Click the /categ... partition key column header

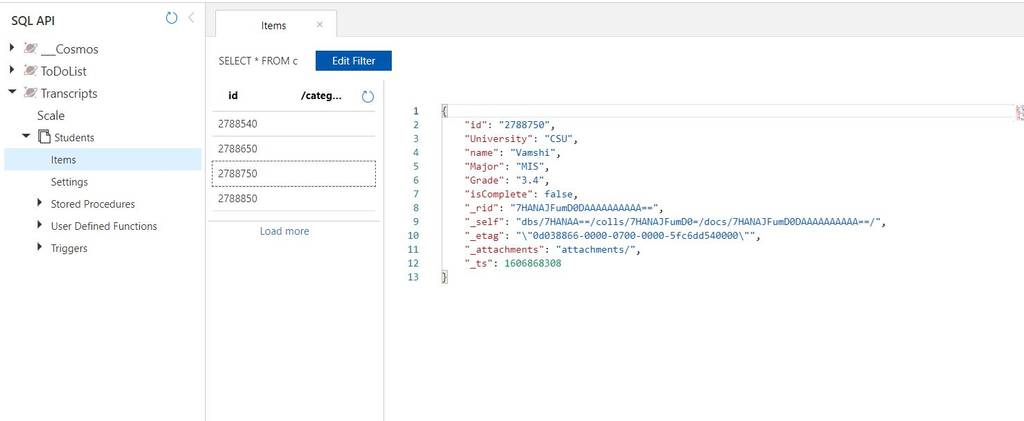pyautogui.click(x=321, y=96)
